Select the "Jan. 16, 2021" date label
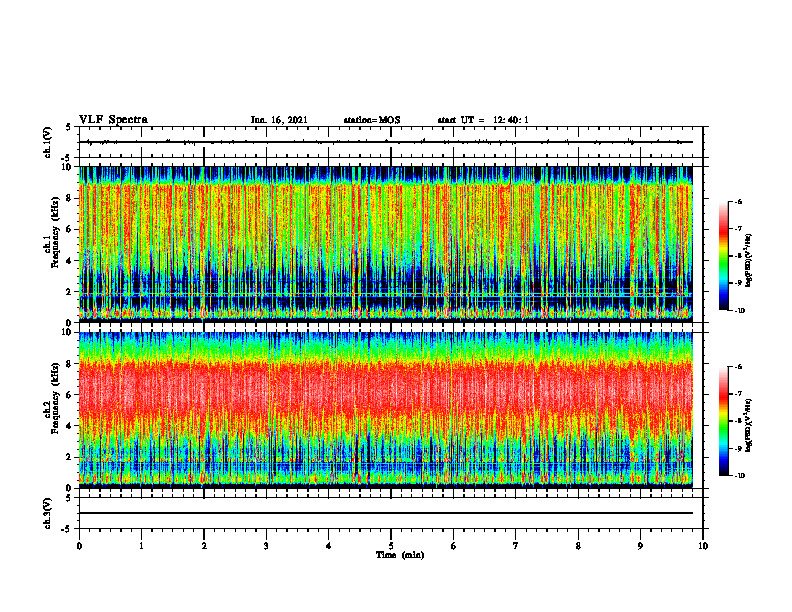The image size is (792, 612). (x=279, y=120)
